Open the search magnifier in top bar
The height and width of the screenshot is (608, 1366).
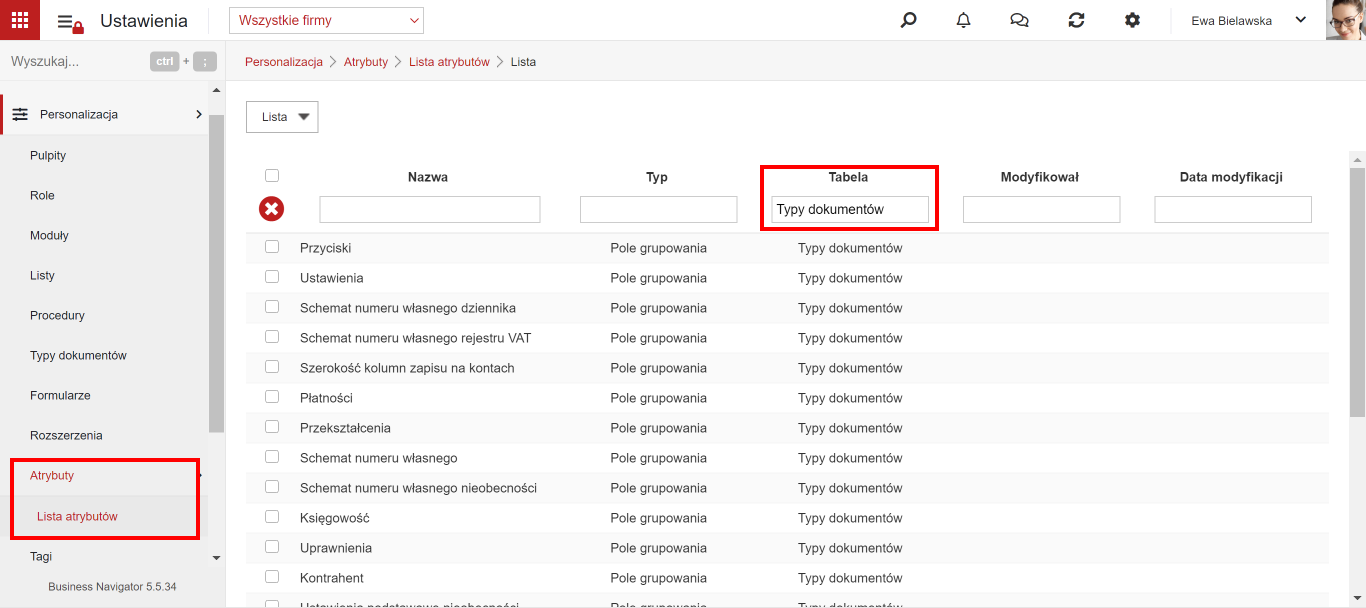(908, 20)
